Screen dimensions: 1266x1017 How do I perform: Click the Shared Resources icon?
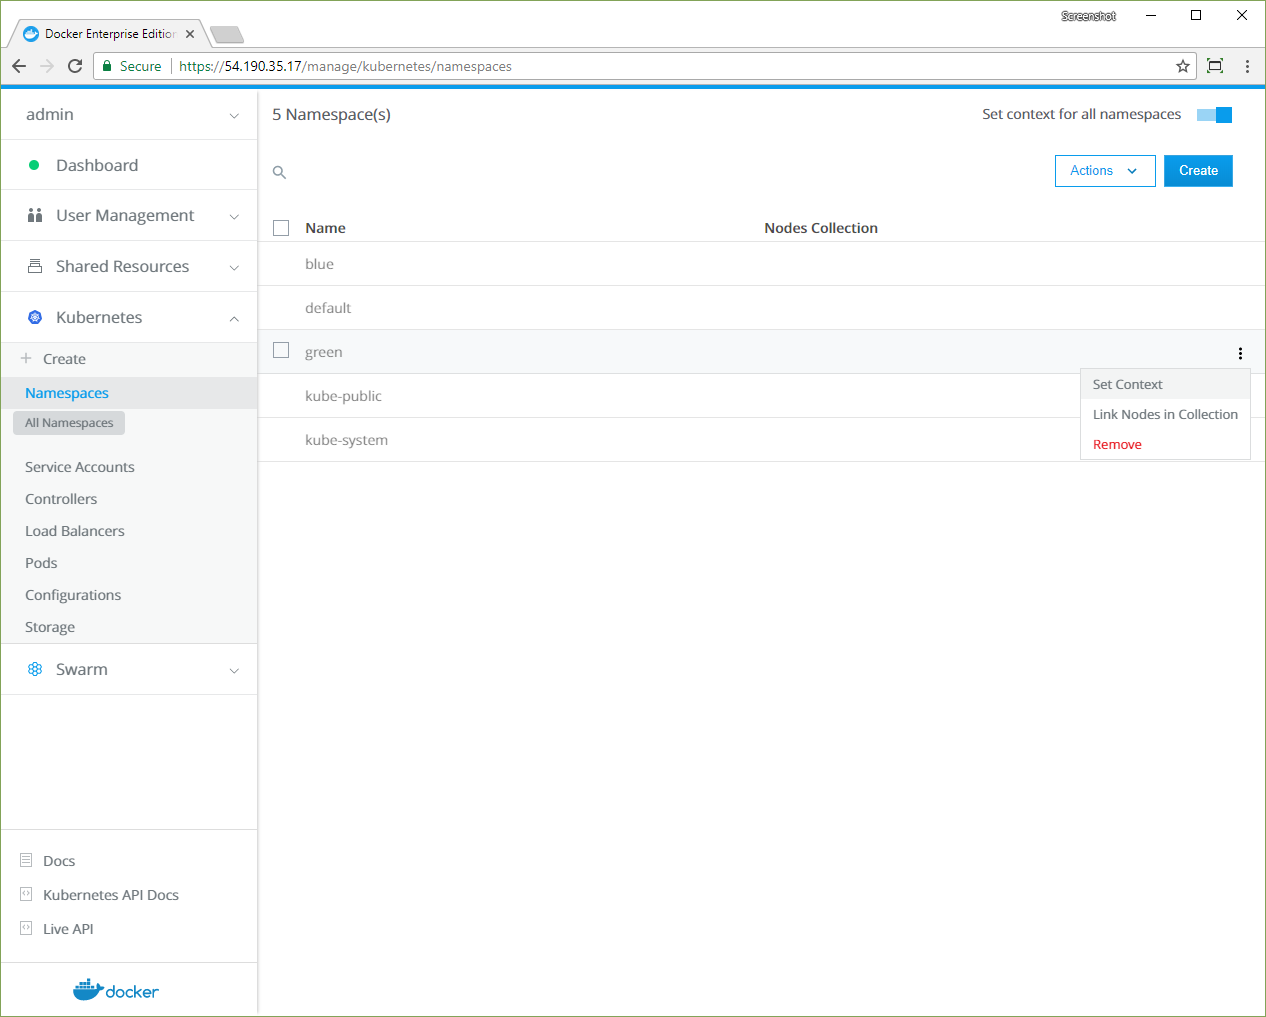point(35,266)
